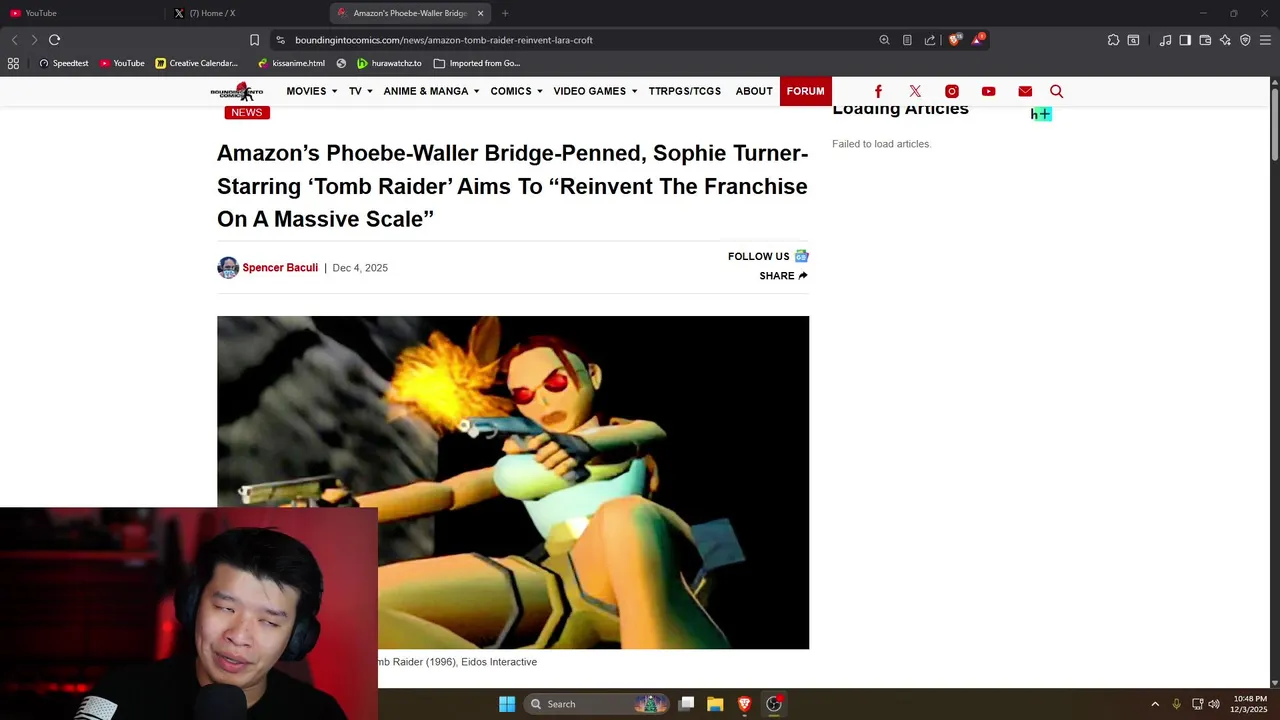The width and height of the screenshot is (1280, 720).
Task: Open the site's Facebook page icon
Action: click(878, 91)
